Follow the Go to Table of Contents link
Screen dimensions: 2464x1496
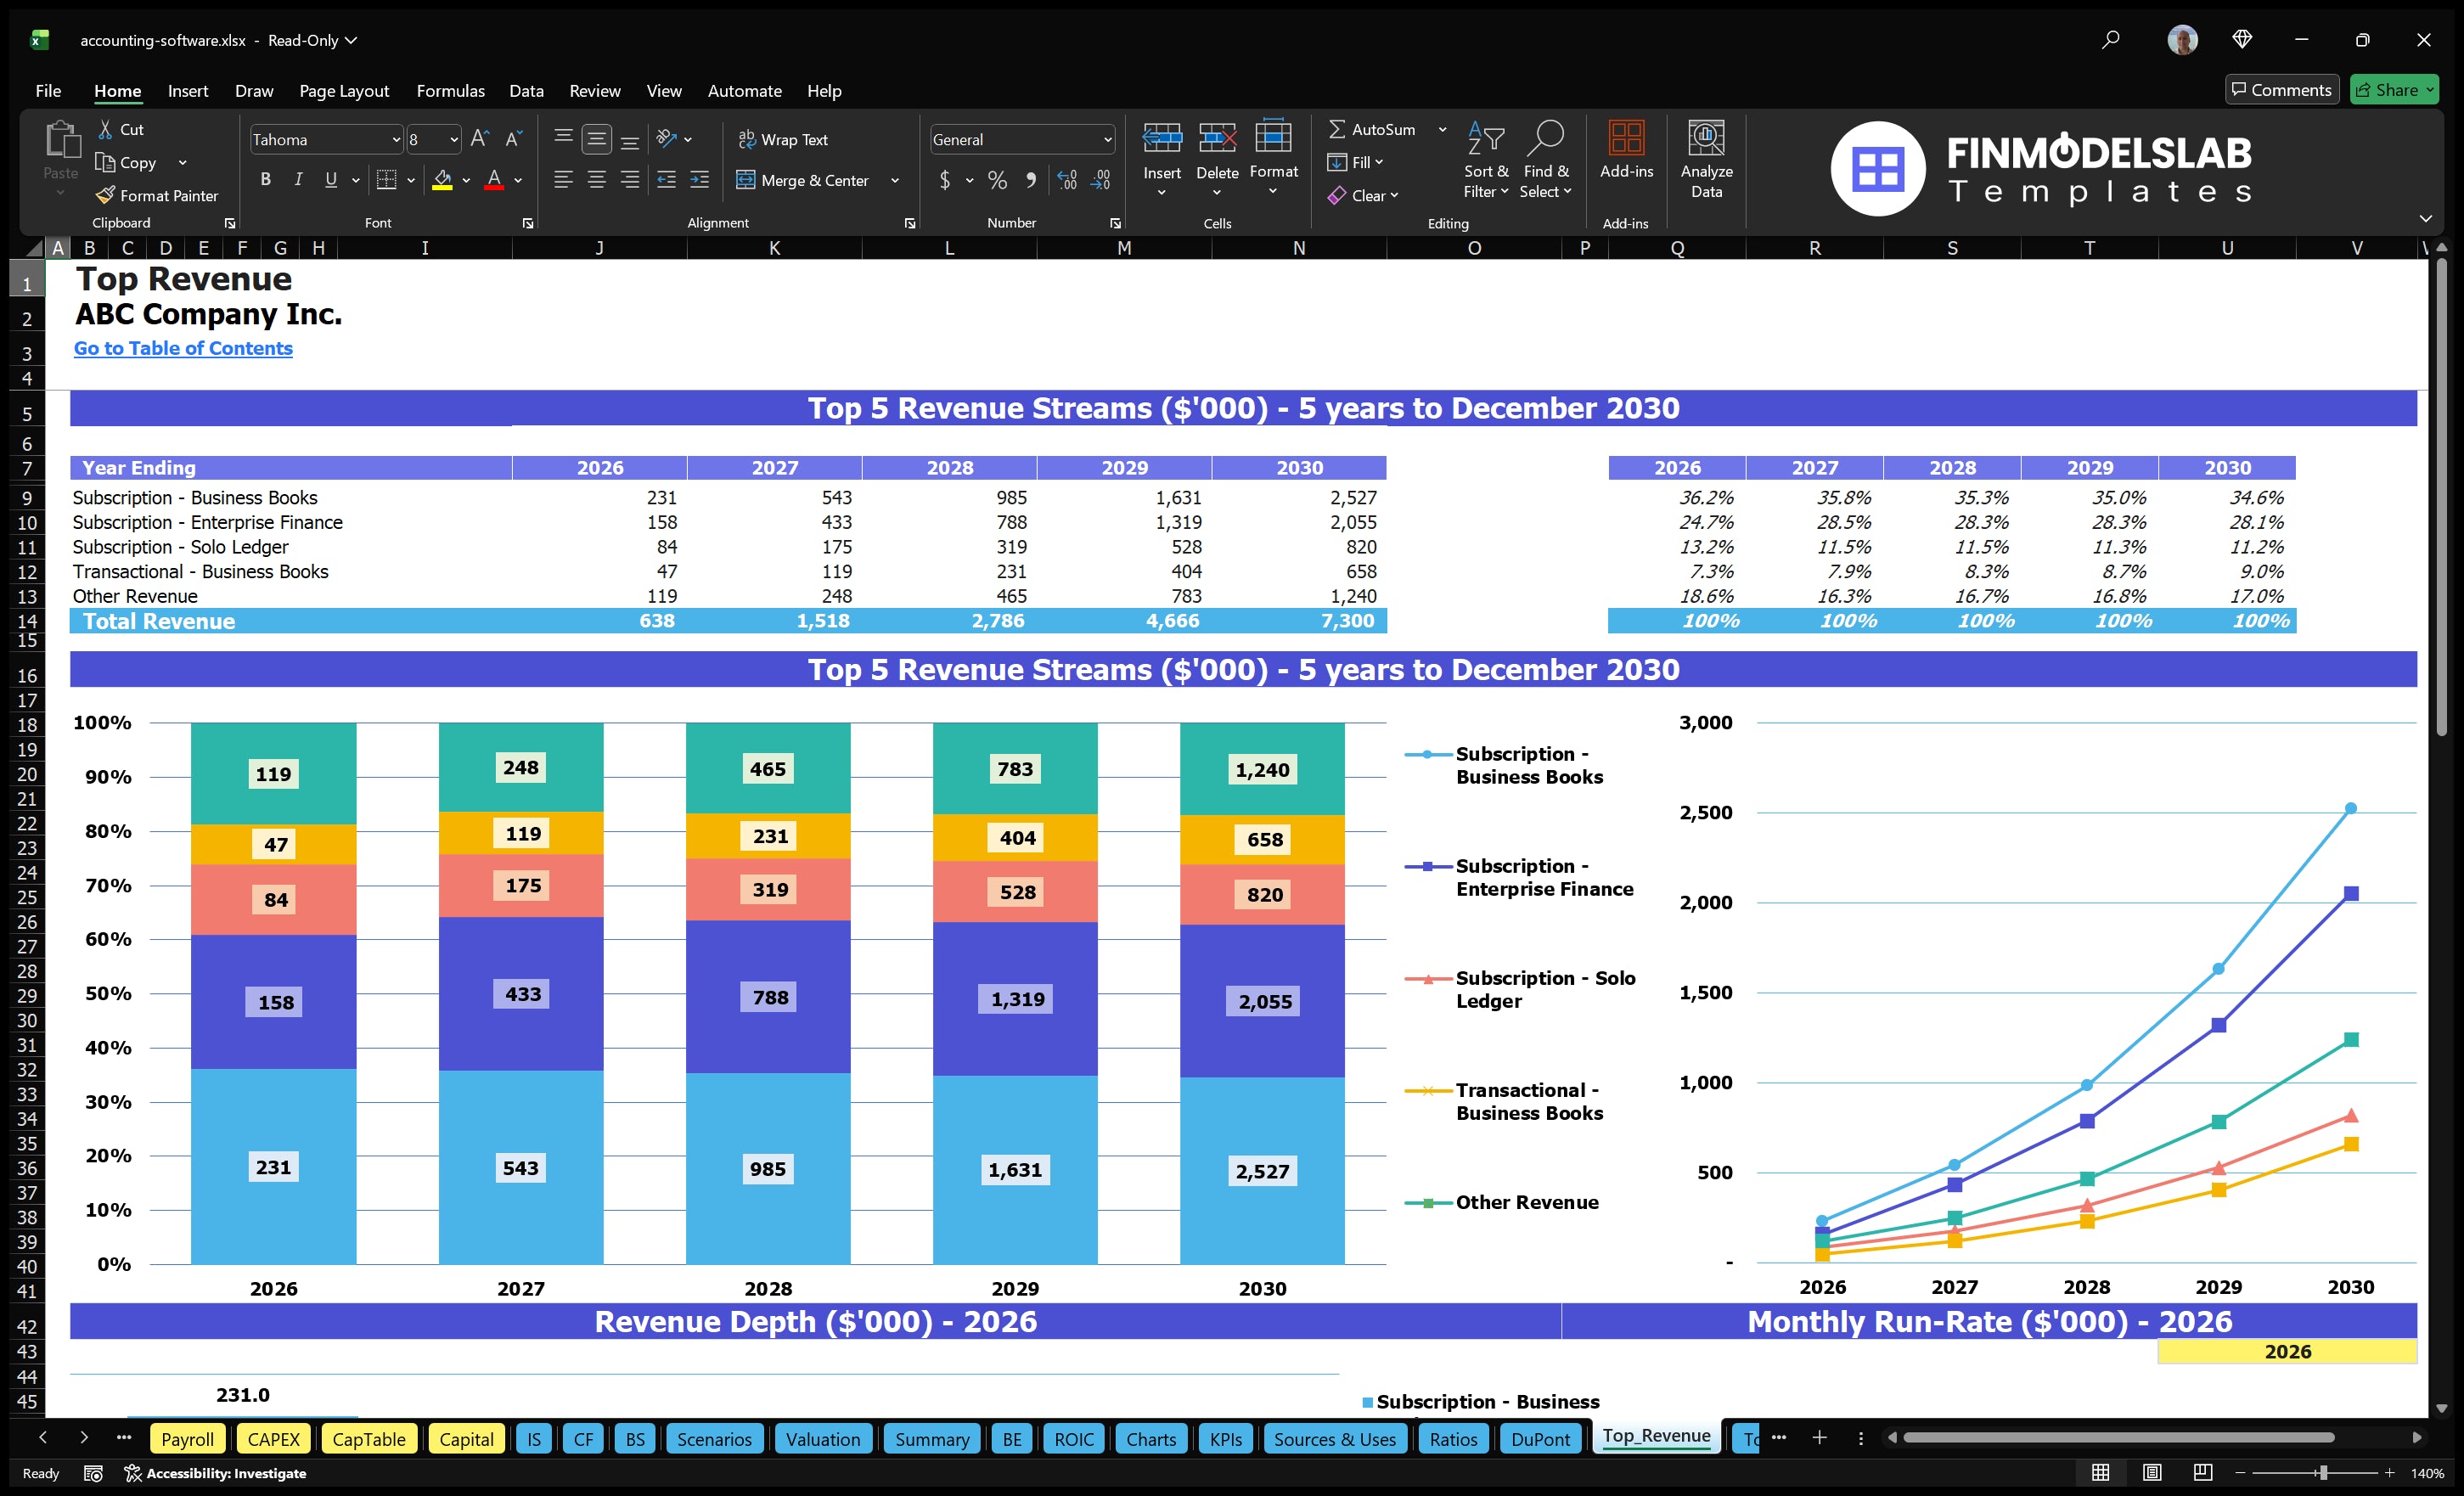pyautogui.click(x=183, y=348)
